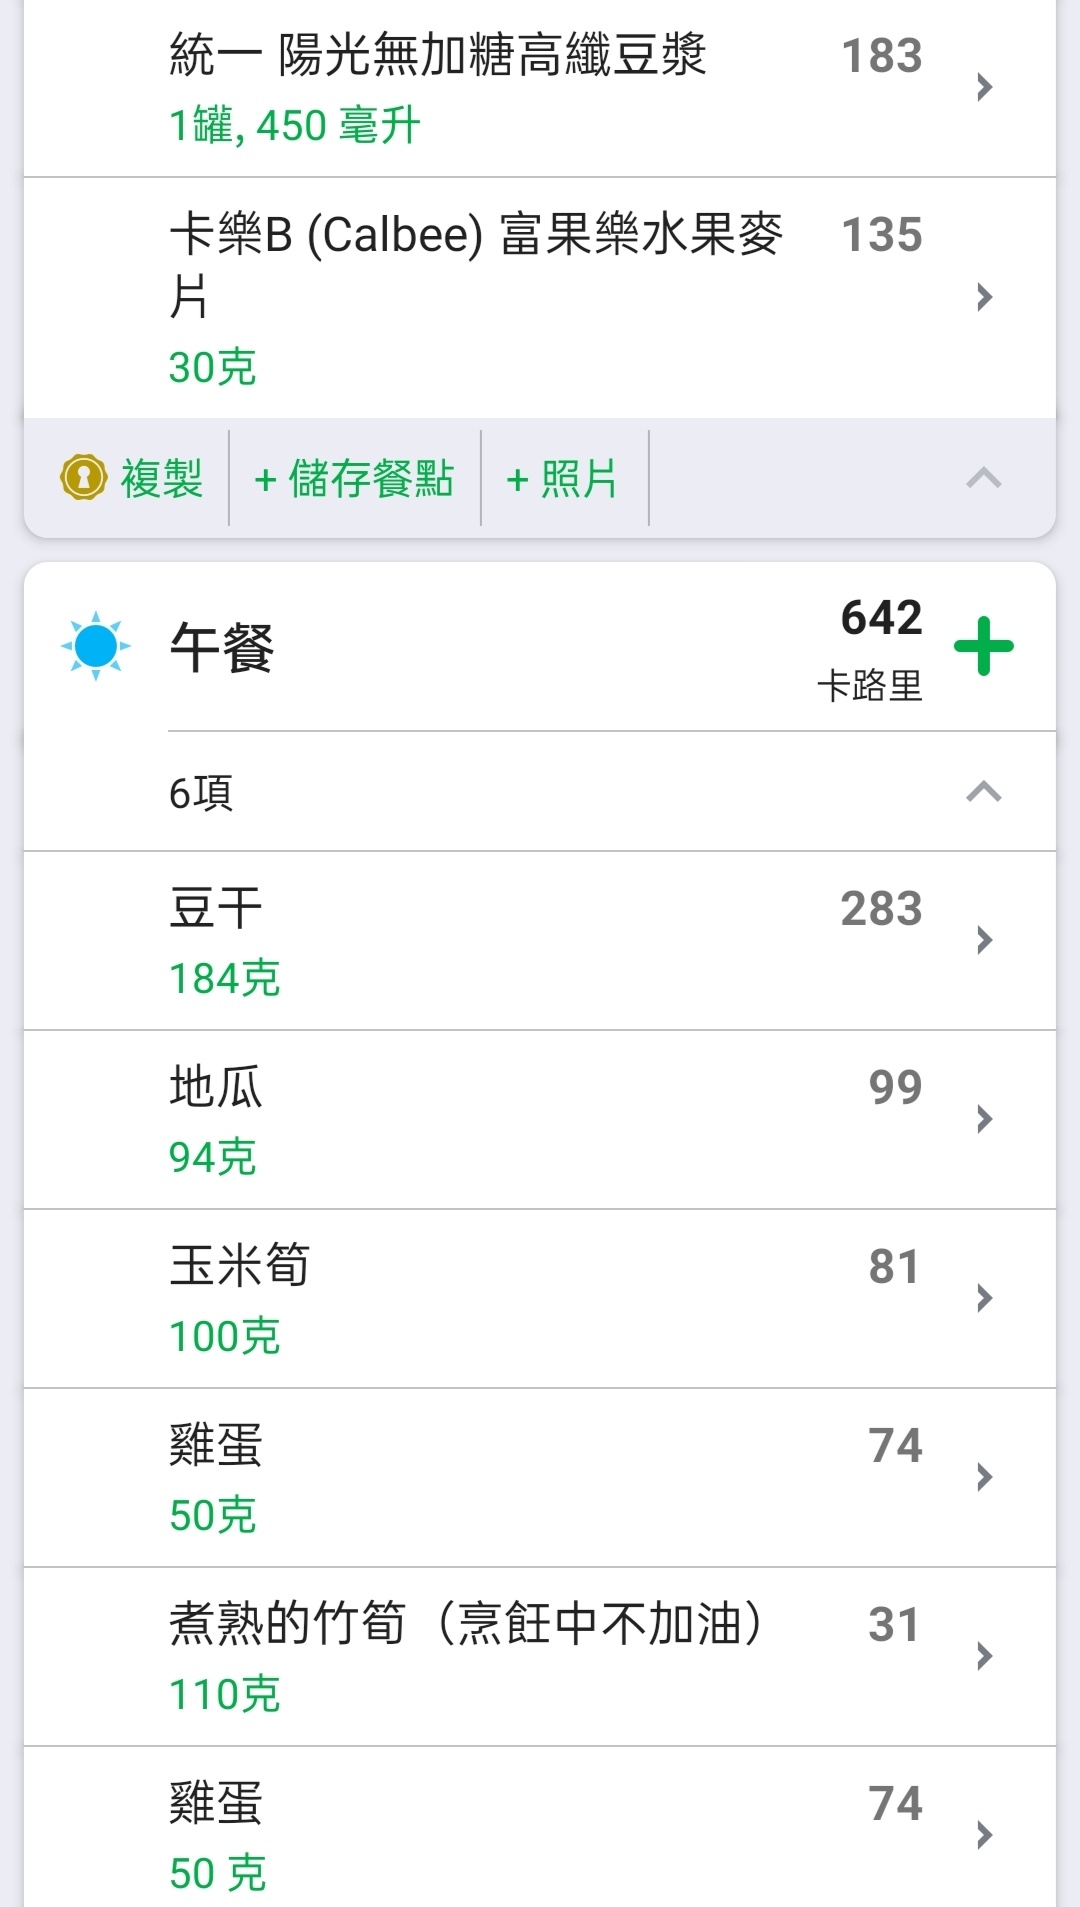Open arrow for 卡樂B 富果樂水果麥片
This screenshot has height=1907, width=1080.
984,297
